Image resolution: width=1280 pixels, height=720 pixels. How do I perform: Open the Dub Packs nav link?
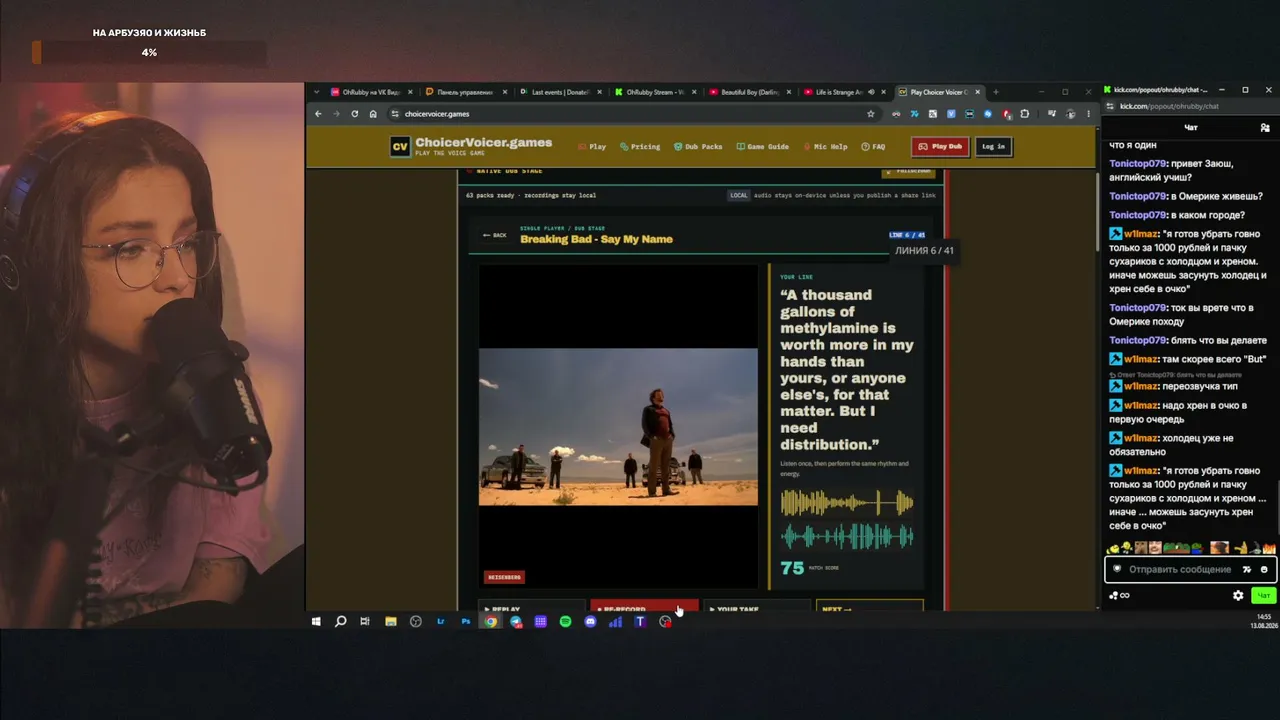click(698, 147)
